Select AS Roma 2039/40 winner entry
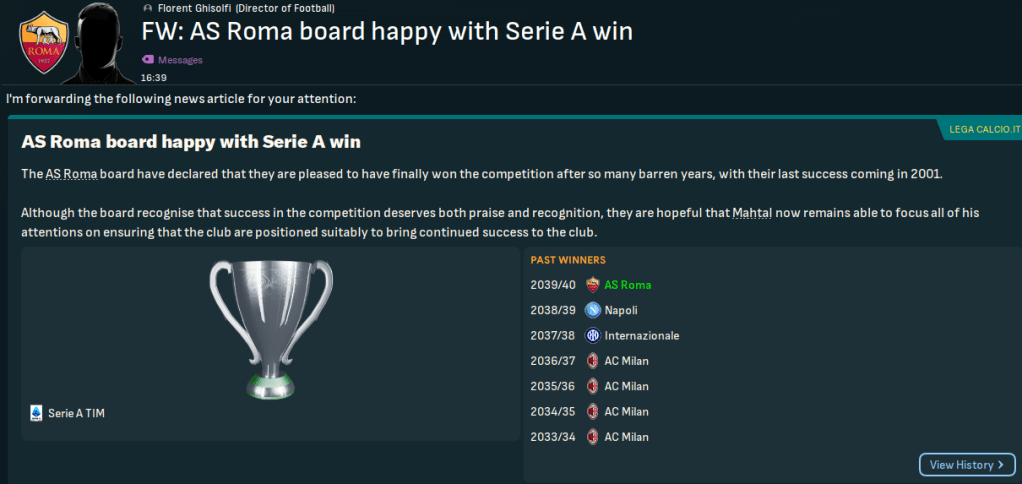The width and height of the screenshot is (1022, 484). [627, 285]
